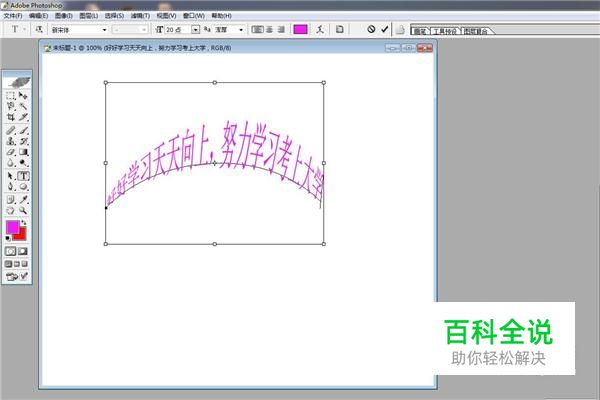Select the Horizontal Type tool
Viewport: 600px width, 400px height.
pyautogui.click(x=23, y=176)
